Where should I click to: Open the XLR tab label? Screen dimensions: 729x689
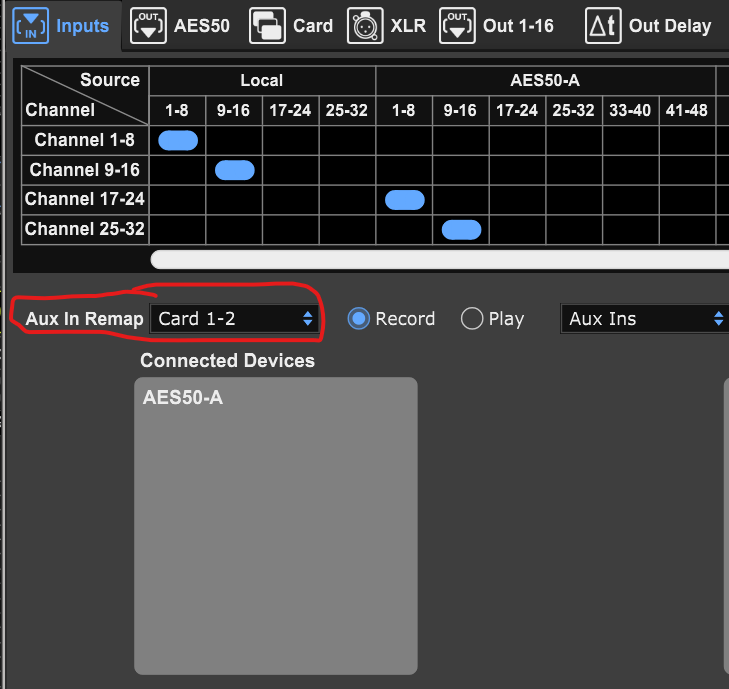[x=408, y=26]
